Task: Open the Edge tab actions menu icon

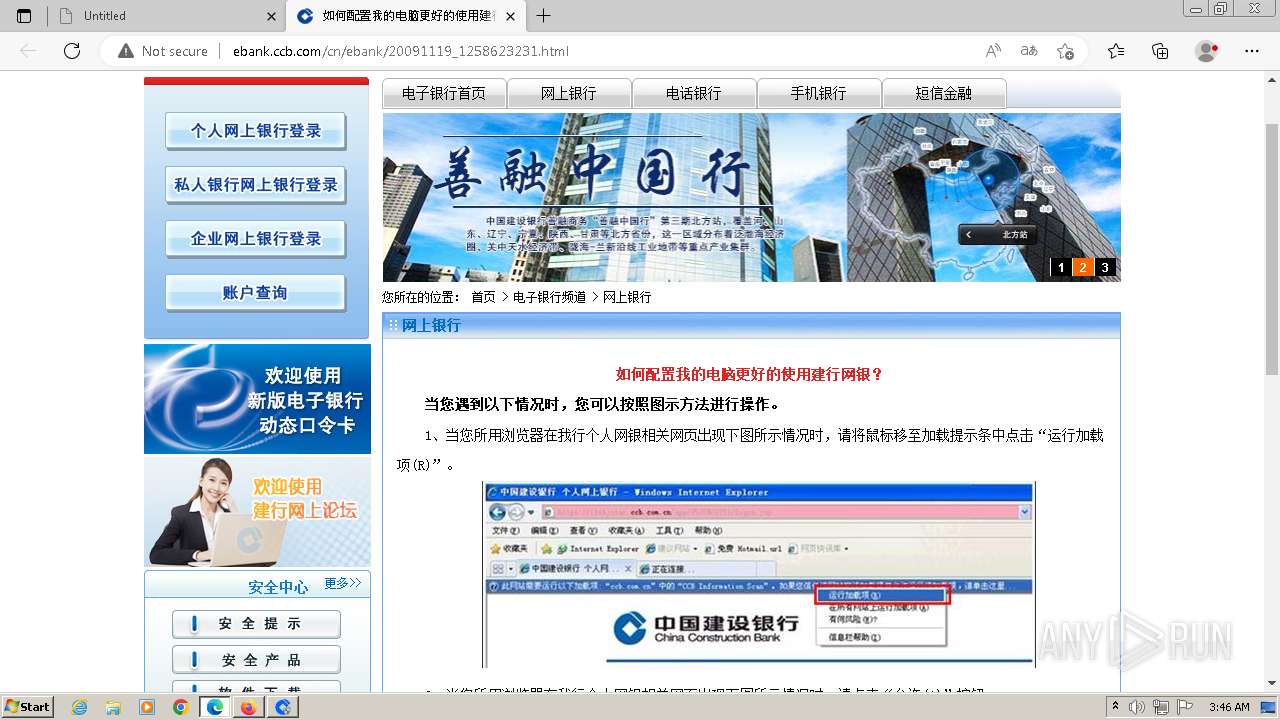Action: click(24, 16)
